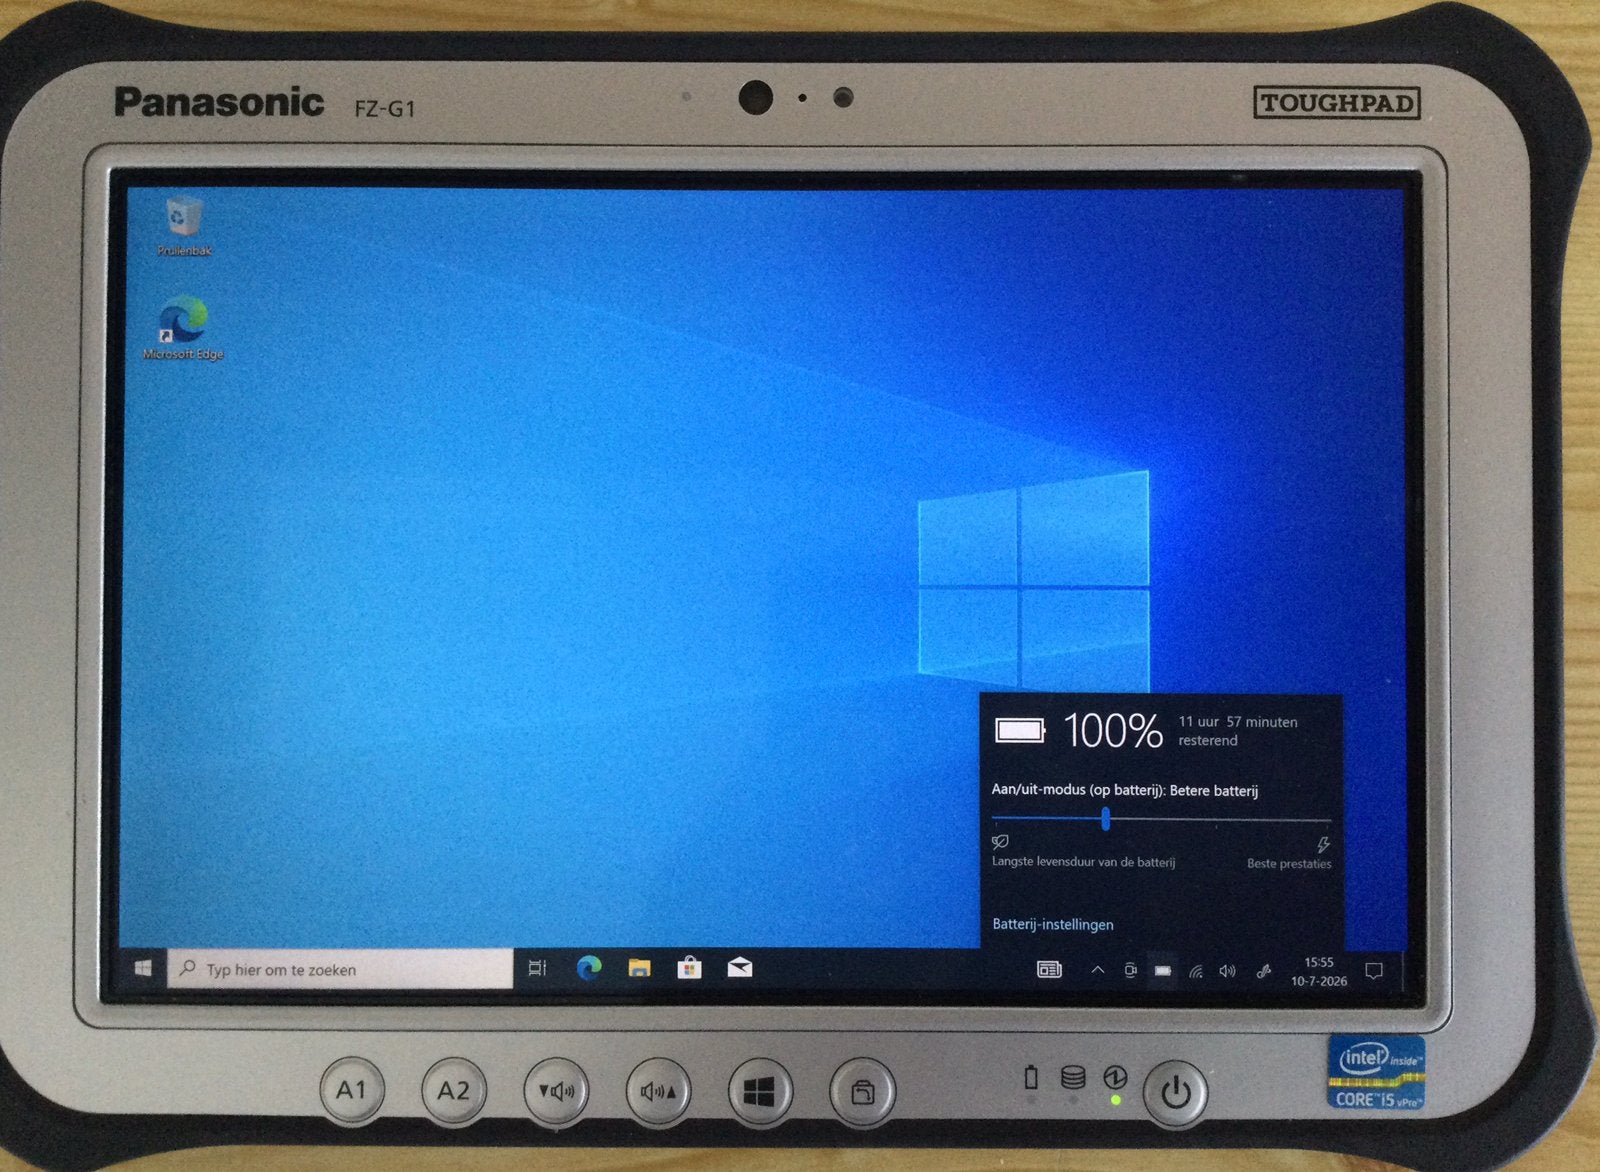
Task: Open File Explorer from the taskbar
Action: click(639, 968)
